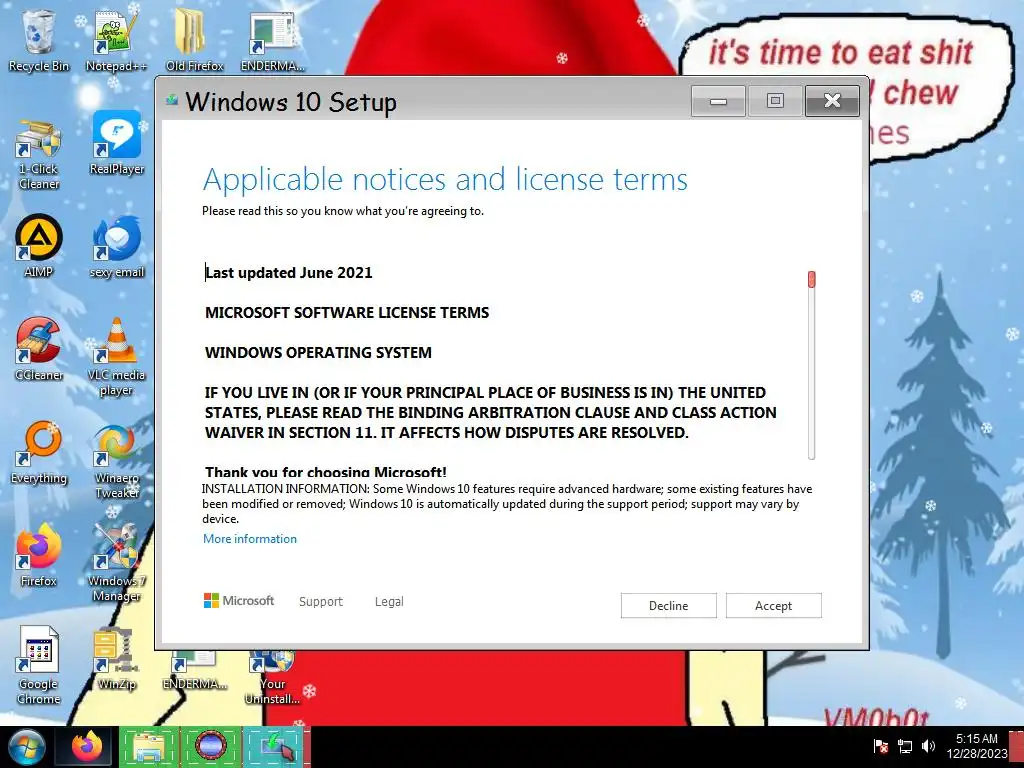Viewport: 1024px width, 768px height.
Task: Click the 'Last updated June 2021' text
Action: click(x=289, y=272)
